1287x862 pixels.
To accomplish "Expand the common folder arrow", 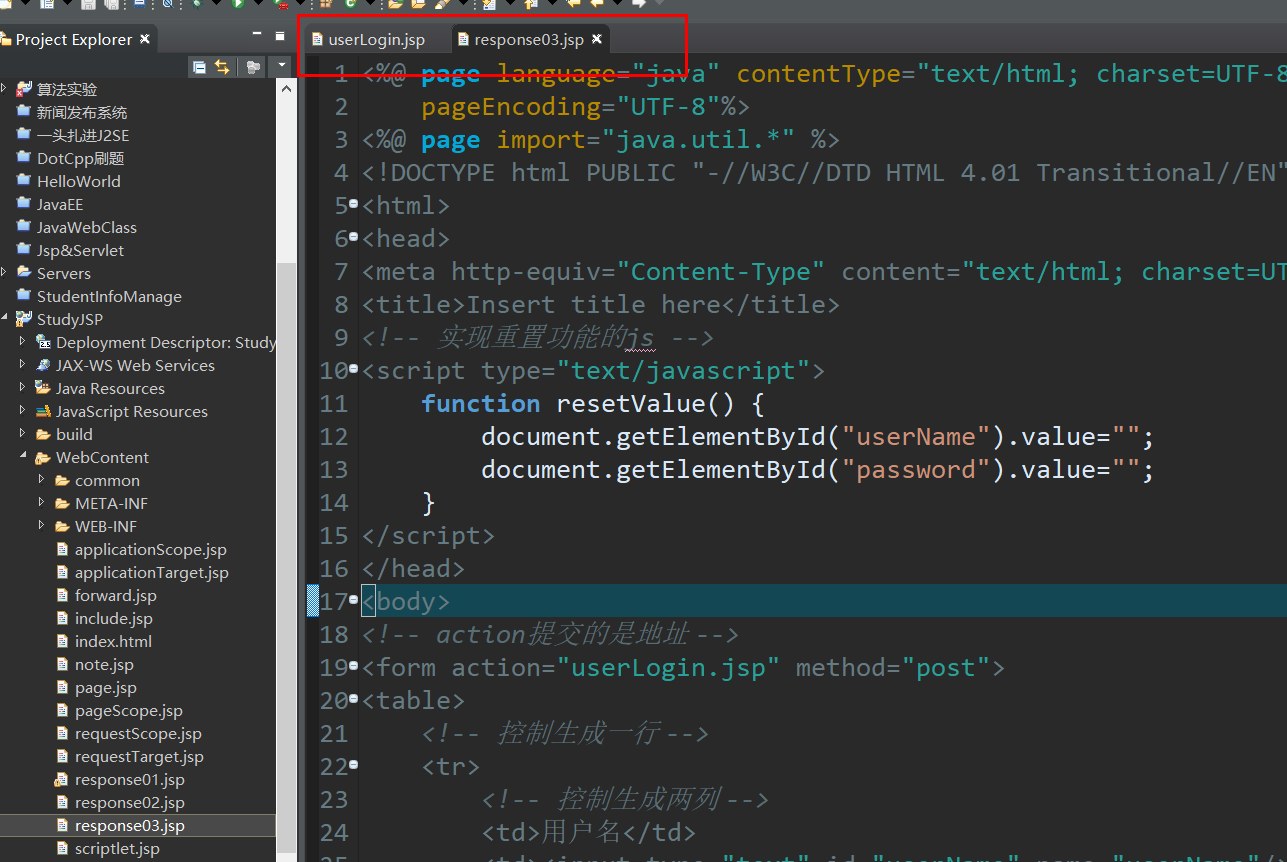I will point(42,480).
